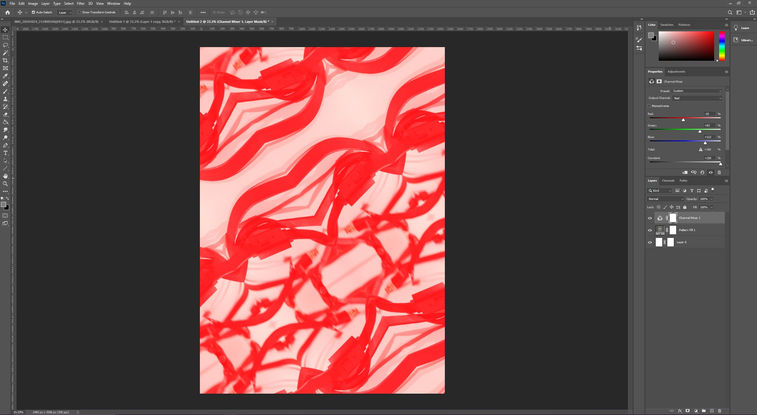Image resolution: width=757 pixels, height=415 pixels.
Task: Go to the Home screen icon
Action: pos(7,13)
